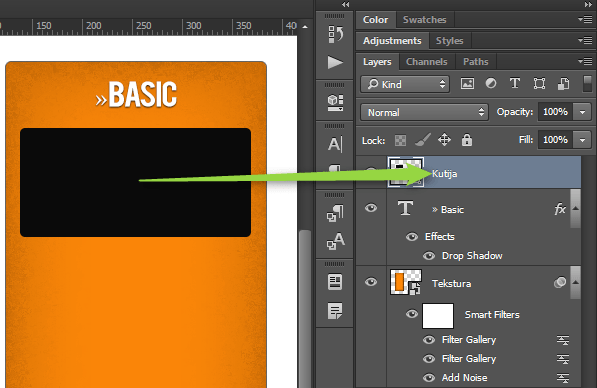Open blending options for first Filter Gallery
The image size is (597, 388).
(x=563, y=340)
